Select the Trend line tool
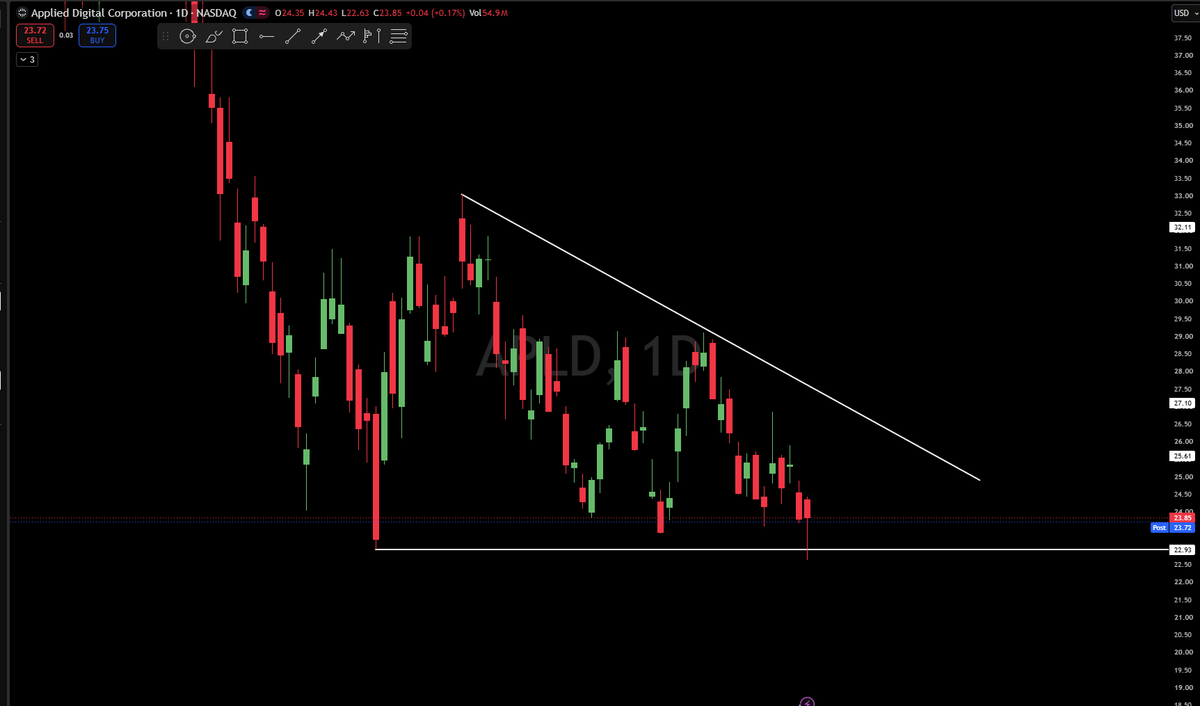The image size is (1200, 706). (x=292, y=37)
